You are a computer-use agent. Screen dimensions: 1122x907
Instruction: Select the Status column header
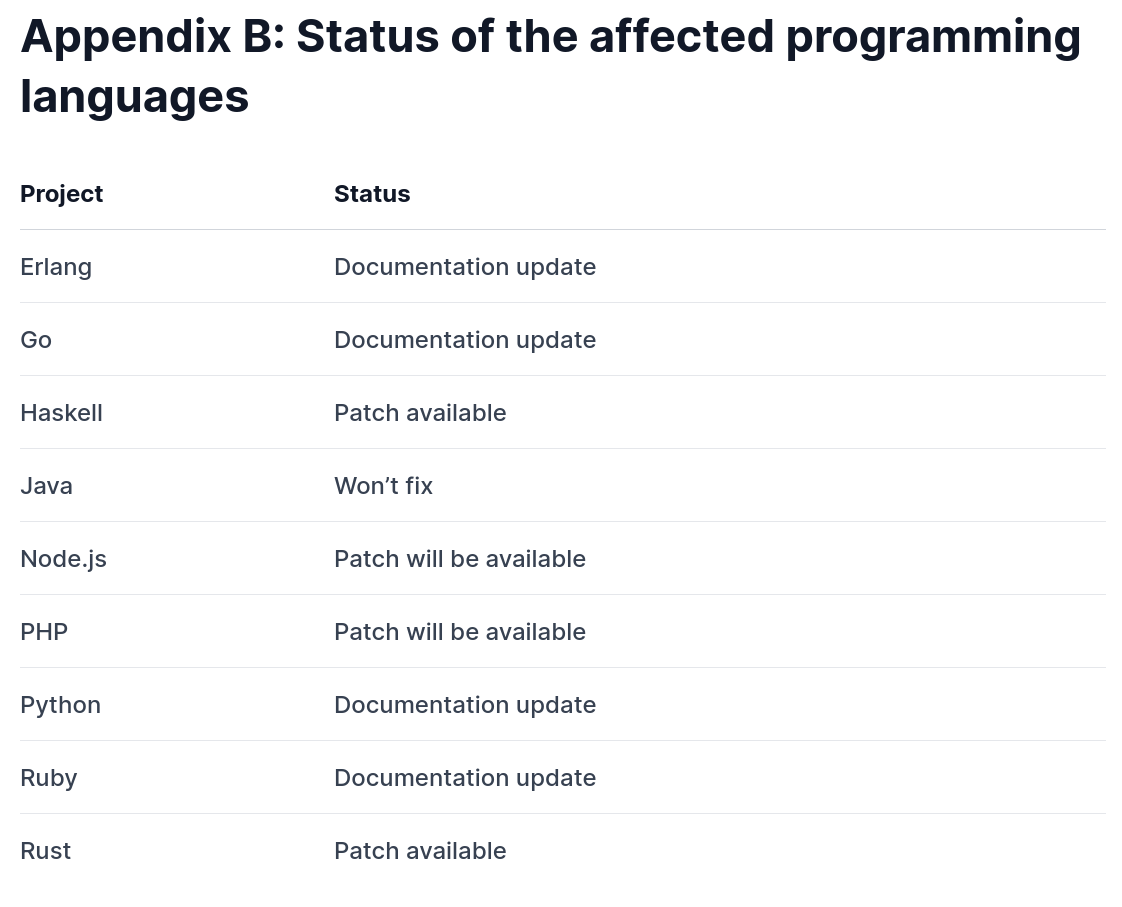click(372, 194)
